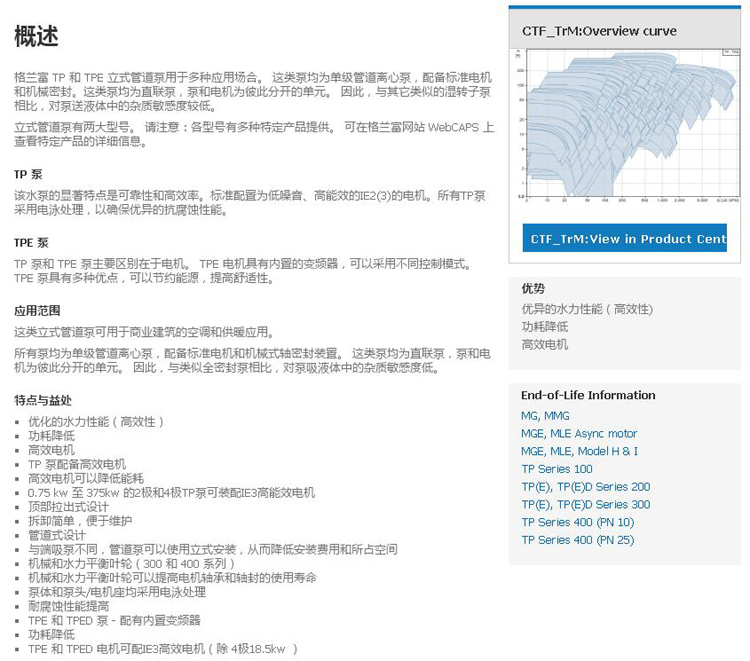
Task: Open the TP(E), TP(E)D Series 300 link
Action: point(586,504)
